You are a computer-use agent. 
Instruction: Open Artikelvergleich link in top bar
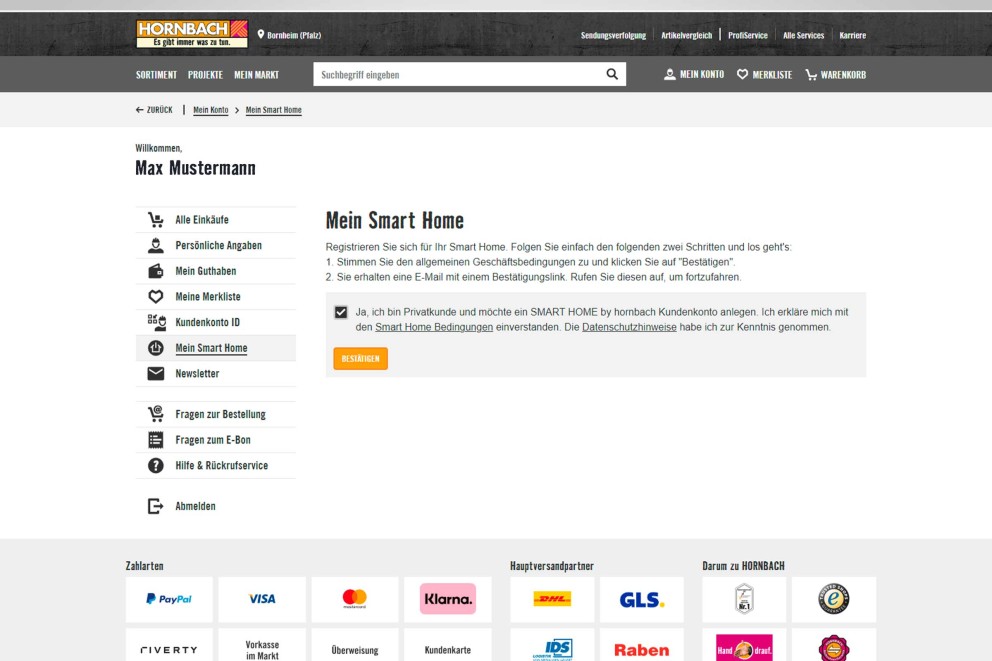pyautogui.click(x=686, y=35)
